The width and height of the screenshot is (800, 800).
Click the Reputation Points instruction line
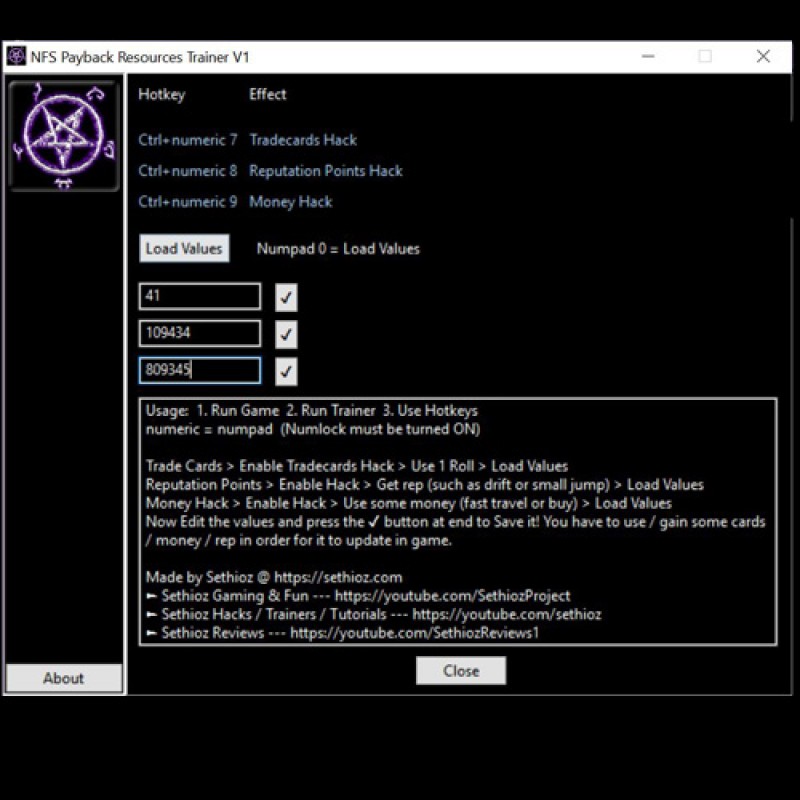[424, 484]
